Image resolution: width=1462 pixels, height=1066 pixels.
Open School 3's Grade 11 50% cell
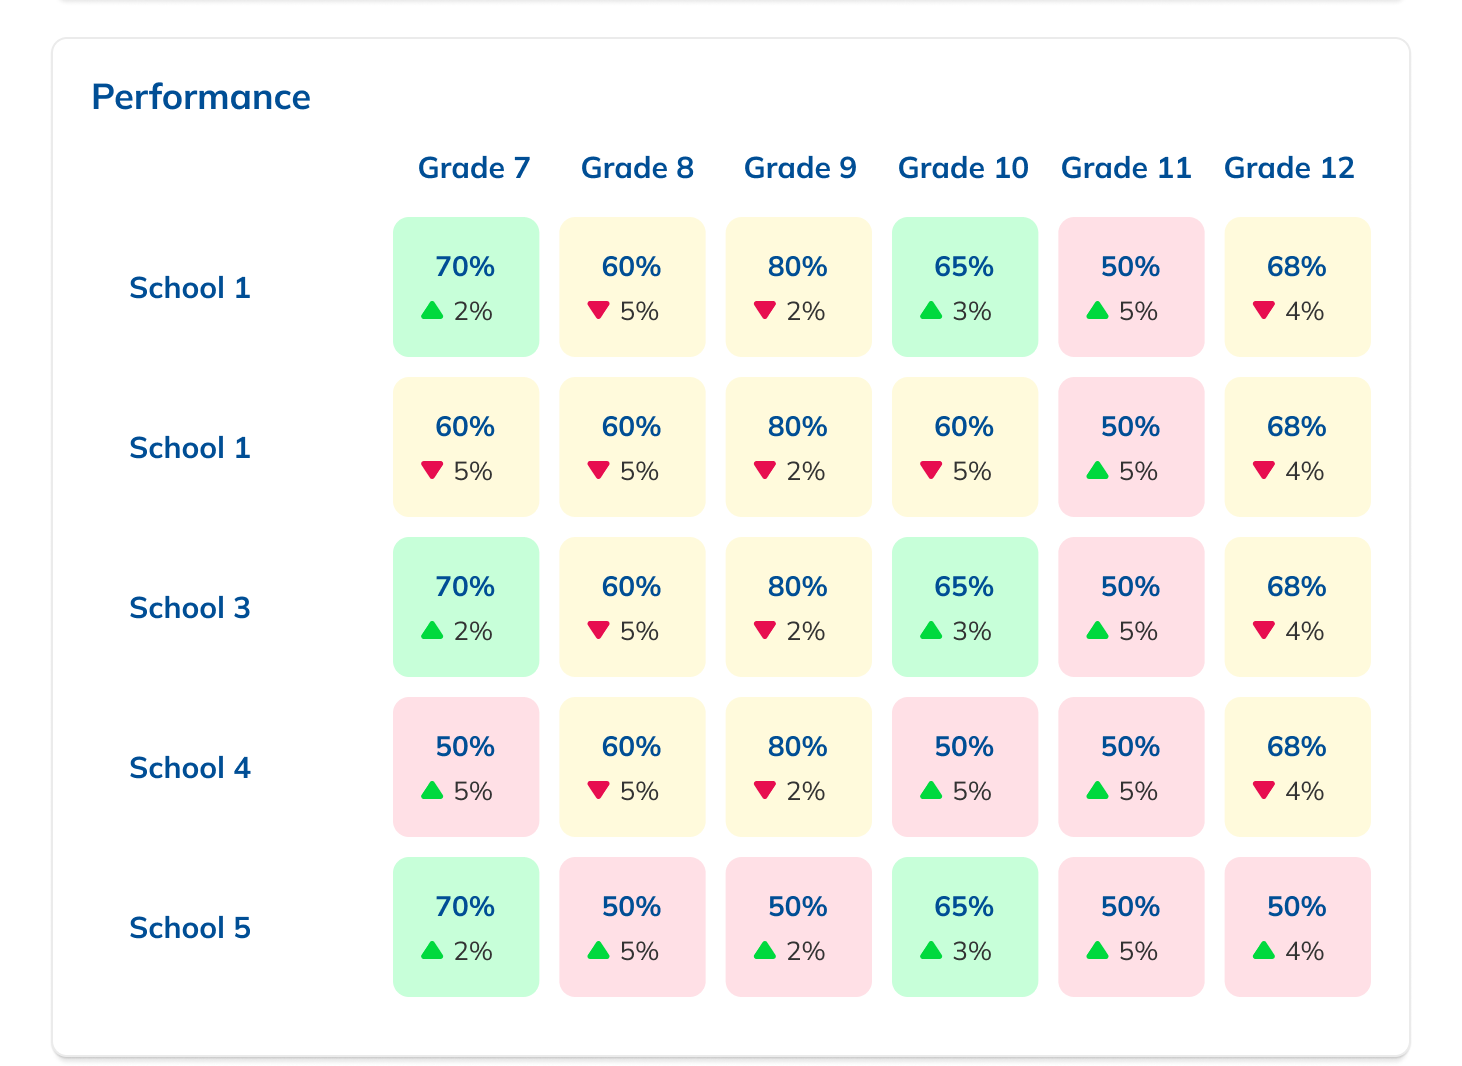tap(1131, 607)
